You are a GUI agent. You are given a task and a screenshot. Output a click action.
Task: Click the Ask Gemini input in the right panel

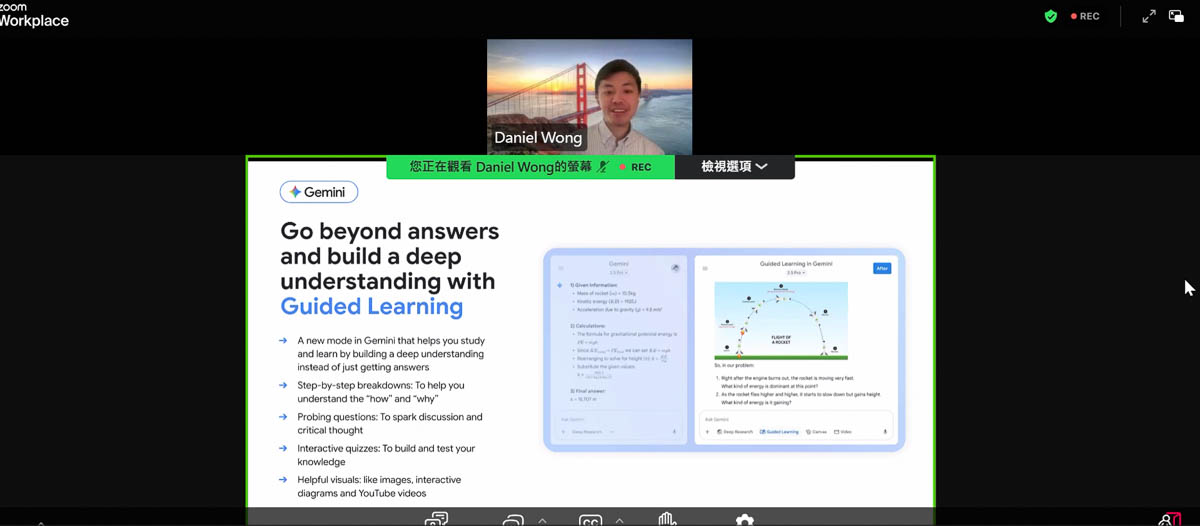pos(797,419)
